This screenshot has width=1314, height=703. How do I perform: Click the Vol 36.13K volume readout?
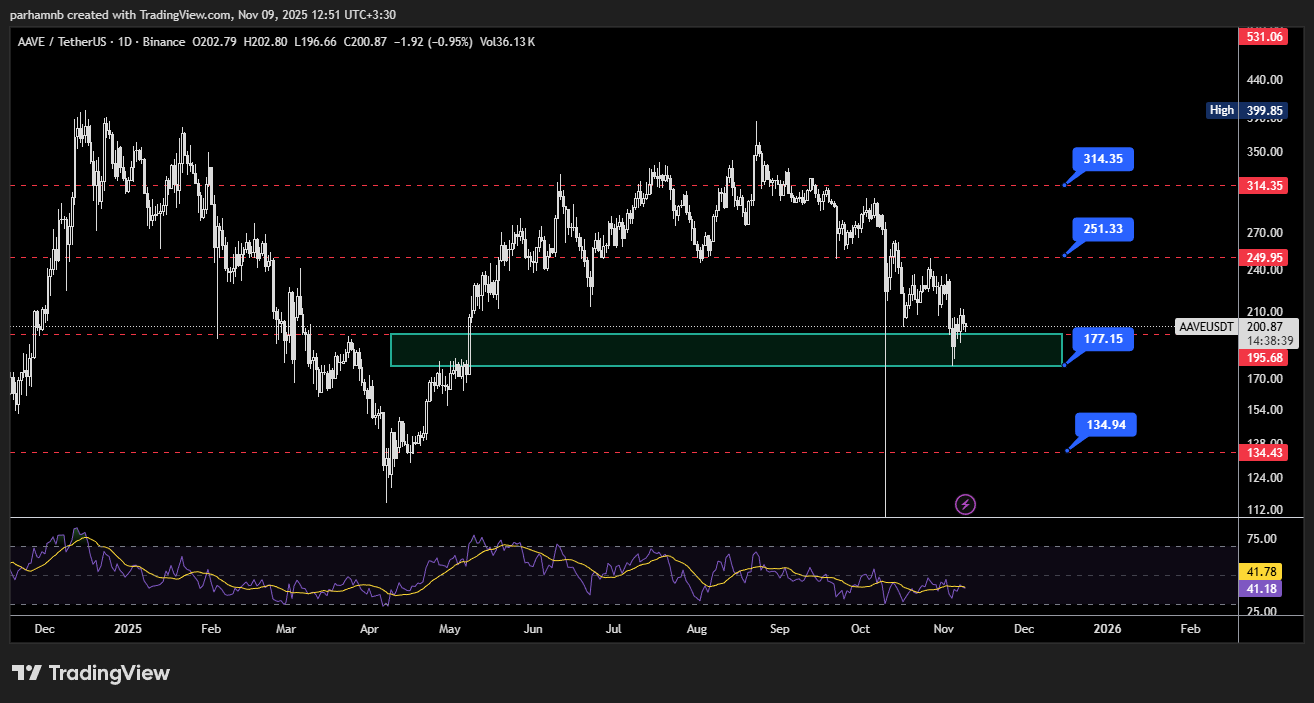[507, 42]
